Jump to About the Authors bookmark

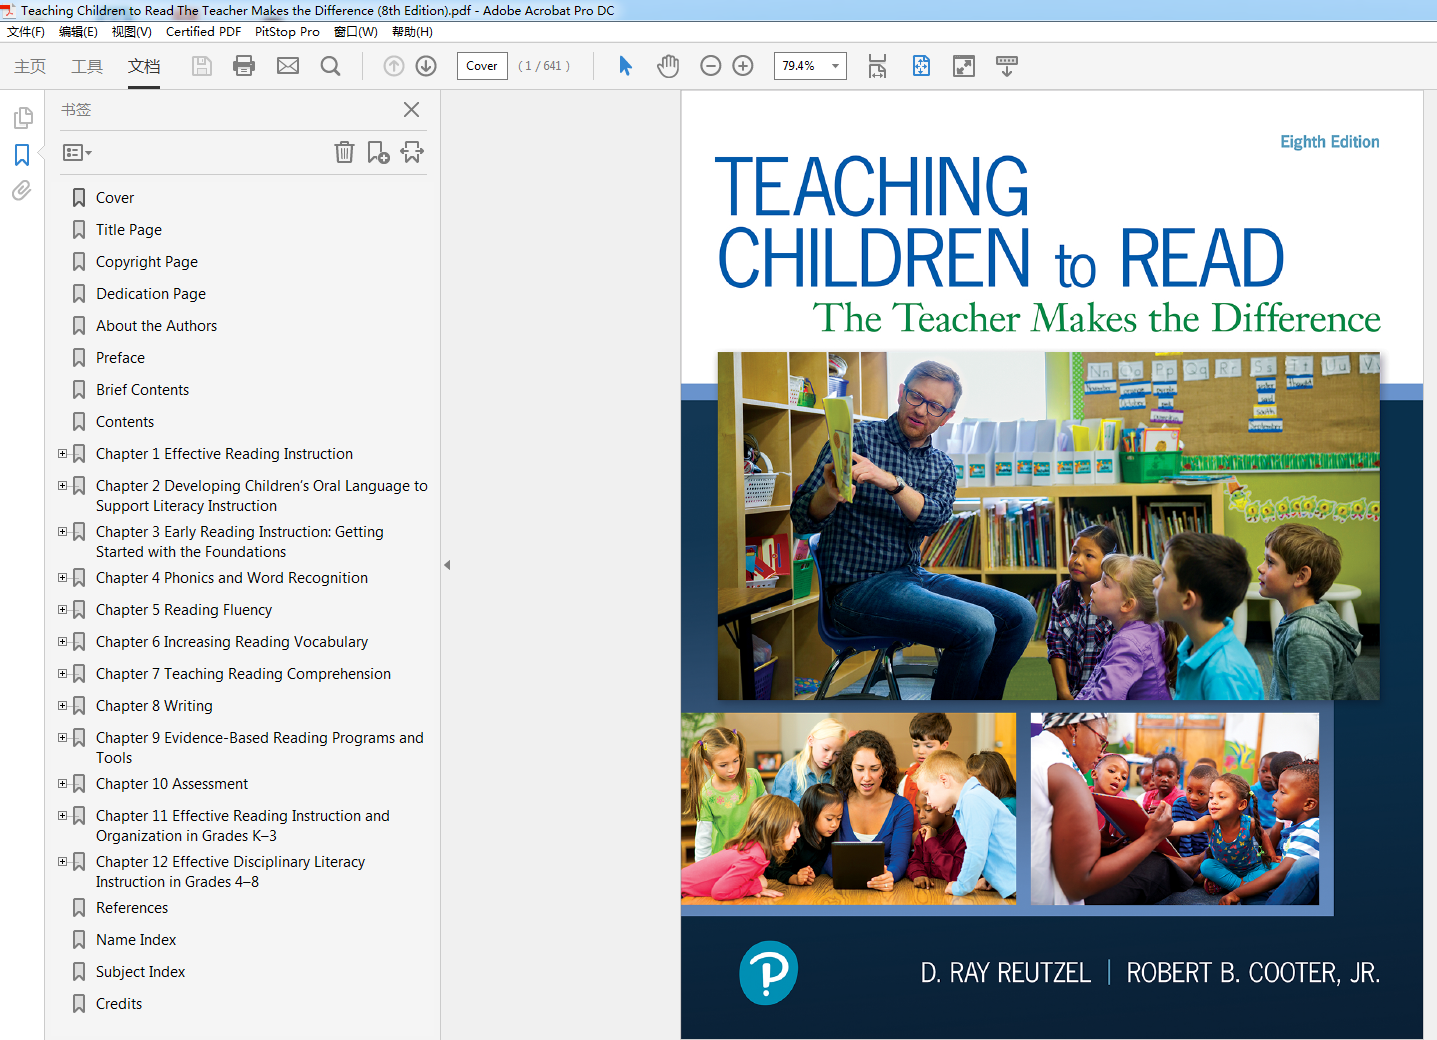156,326
